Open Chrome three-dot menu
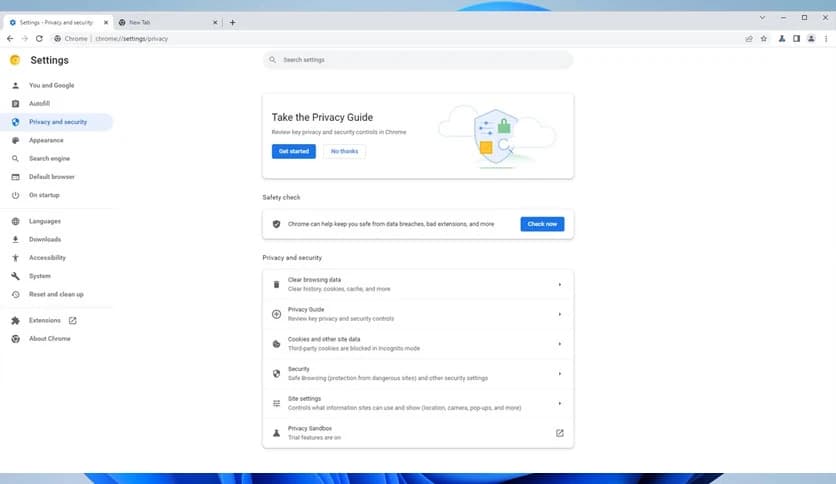The height and width of the screenshot is (484, 836). [x=826, y=38]
